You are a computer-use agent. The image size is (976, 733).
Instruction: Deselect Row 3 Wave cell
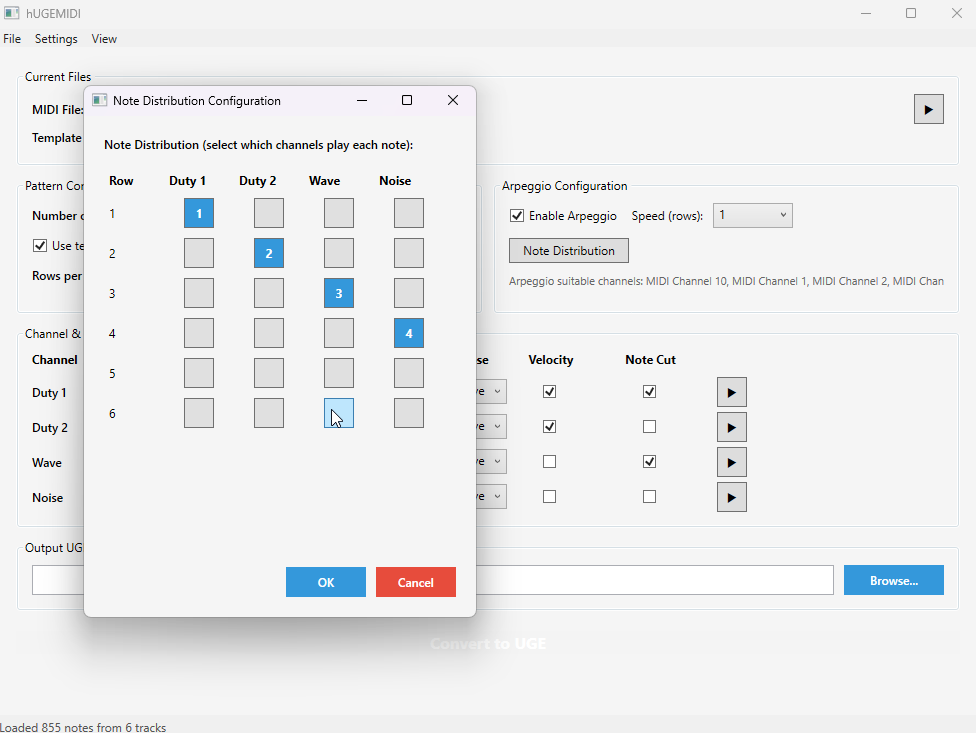point(339,293)
